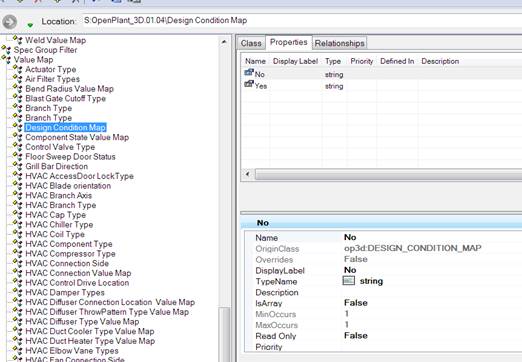Click the HVAC Component Type icon

[18, 243]
